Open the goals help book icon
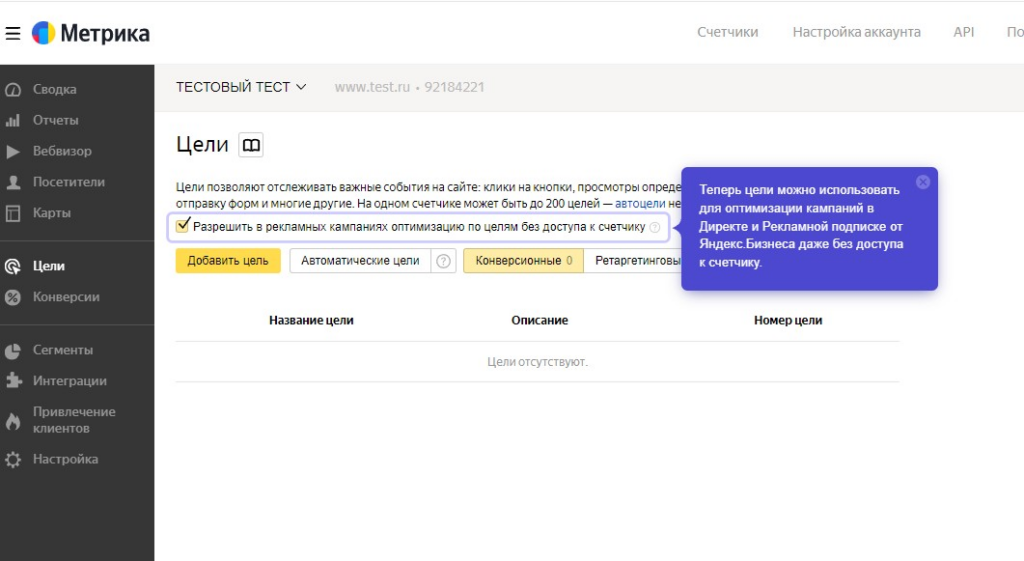The height and width of the screenshot is (561, 1024). tap(251, 144)
